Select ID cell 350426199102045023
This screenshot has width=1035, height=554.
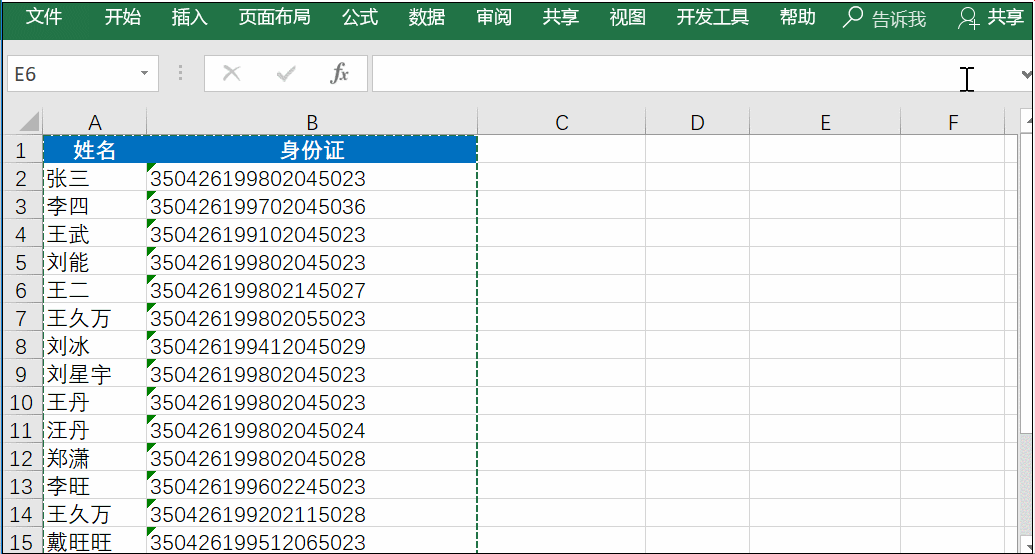pyautogui.click(x=312, y=234)
